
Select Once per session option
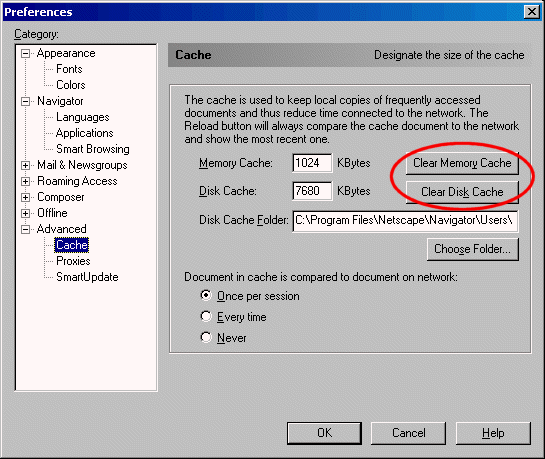click(x=206, y=295)
